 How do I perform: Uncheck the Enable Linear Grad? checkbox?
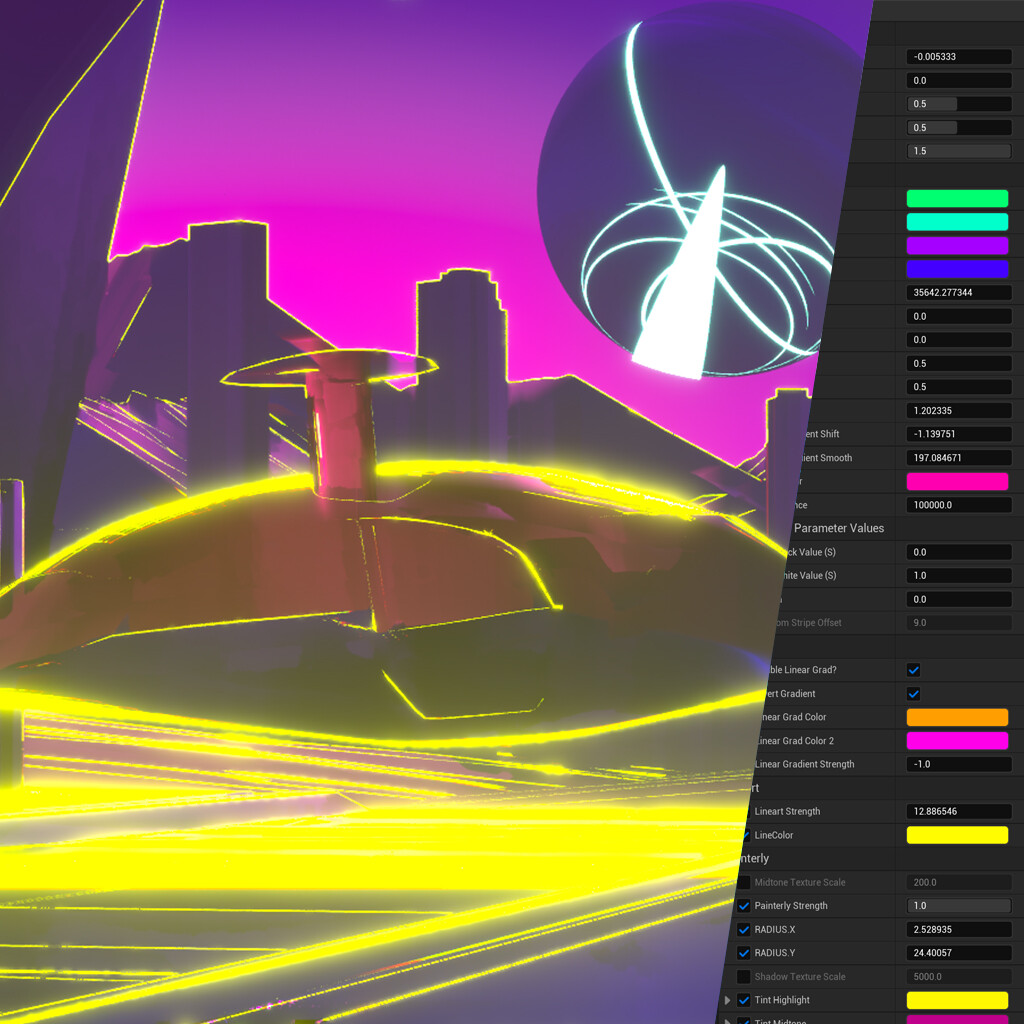pos(913,670)
